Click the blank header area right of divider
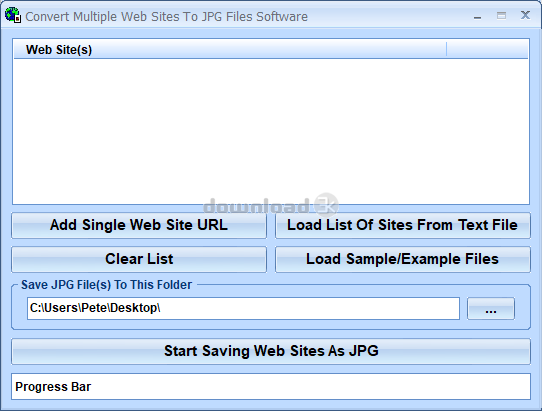The height and width of the screenshot is (411, 542). [x=487, y=49]
